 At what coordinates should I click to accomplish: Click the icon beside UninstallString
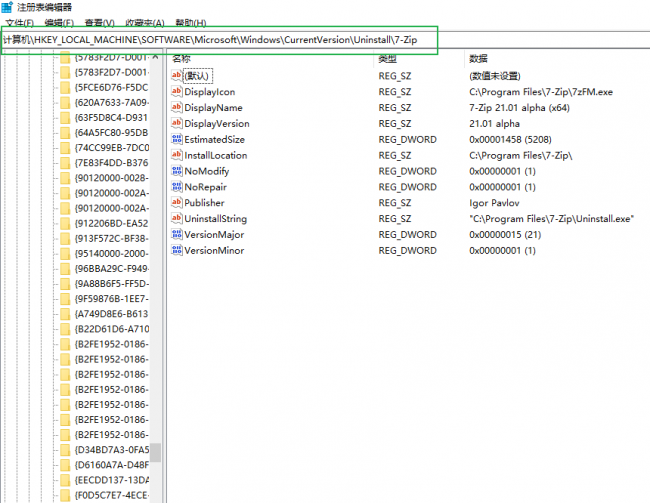[177, 218]
